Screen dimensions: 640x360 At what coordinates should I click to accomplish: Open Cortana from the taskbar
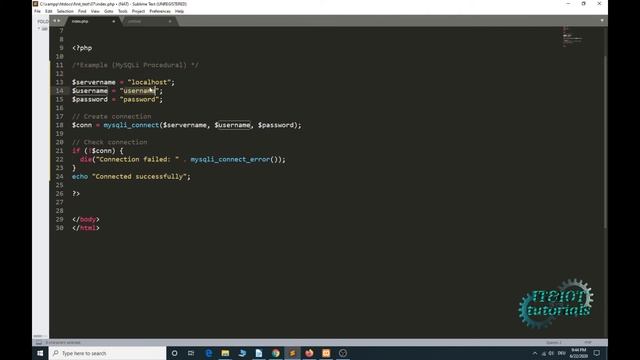[174, 353]
